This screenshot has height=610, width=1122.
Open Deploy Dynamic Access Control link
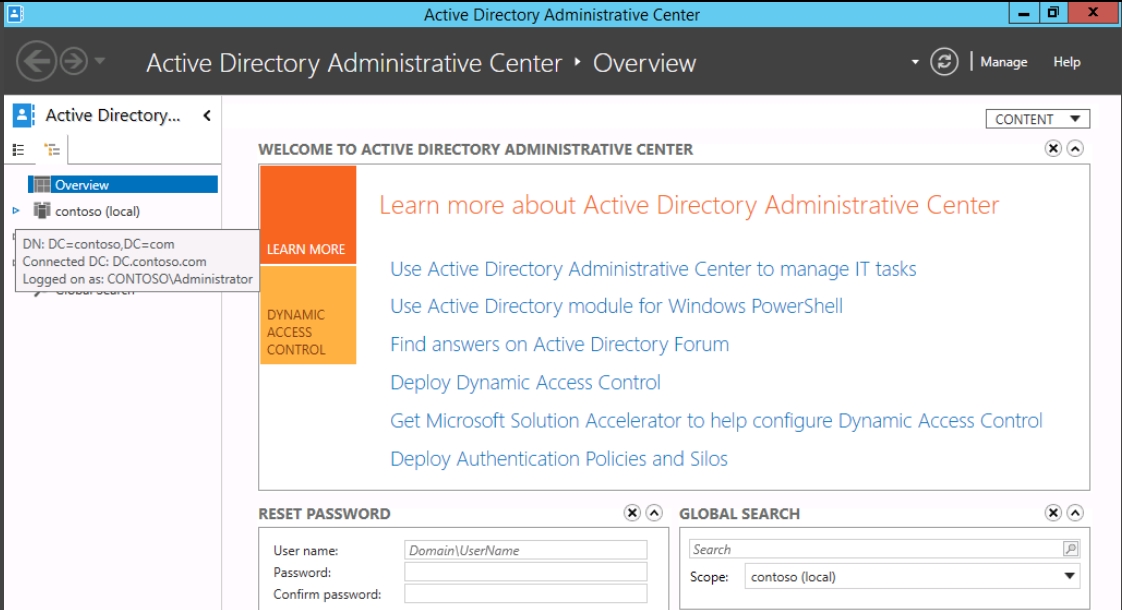tap(525, 382)
